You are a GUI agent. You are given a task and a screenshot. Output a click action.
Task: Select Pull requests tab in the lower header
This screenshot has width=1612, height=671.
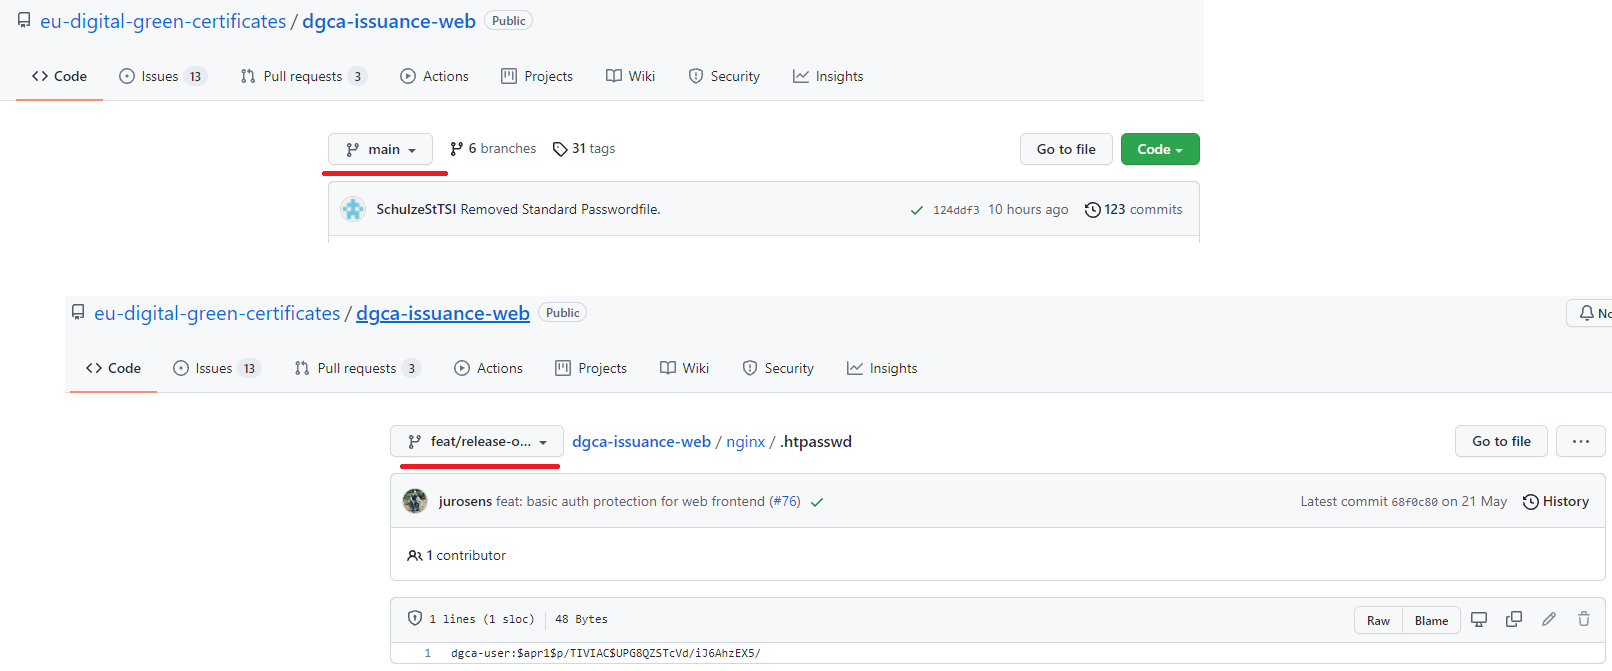[357, 368]
